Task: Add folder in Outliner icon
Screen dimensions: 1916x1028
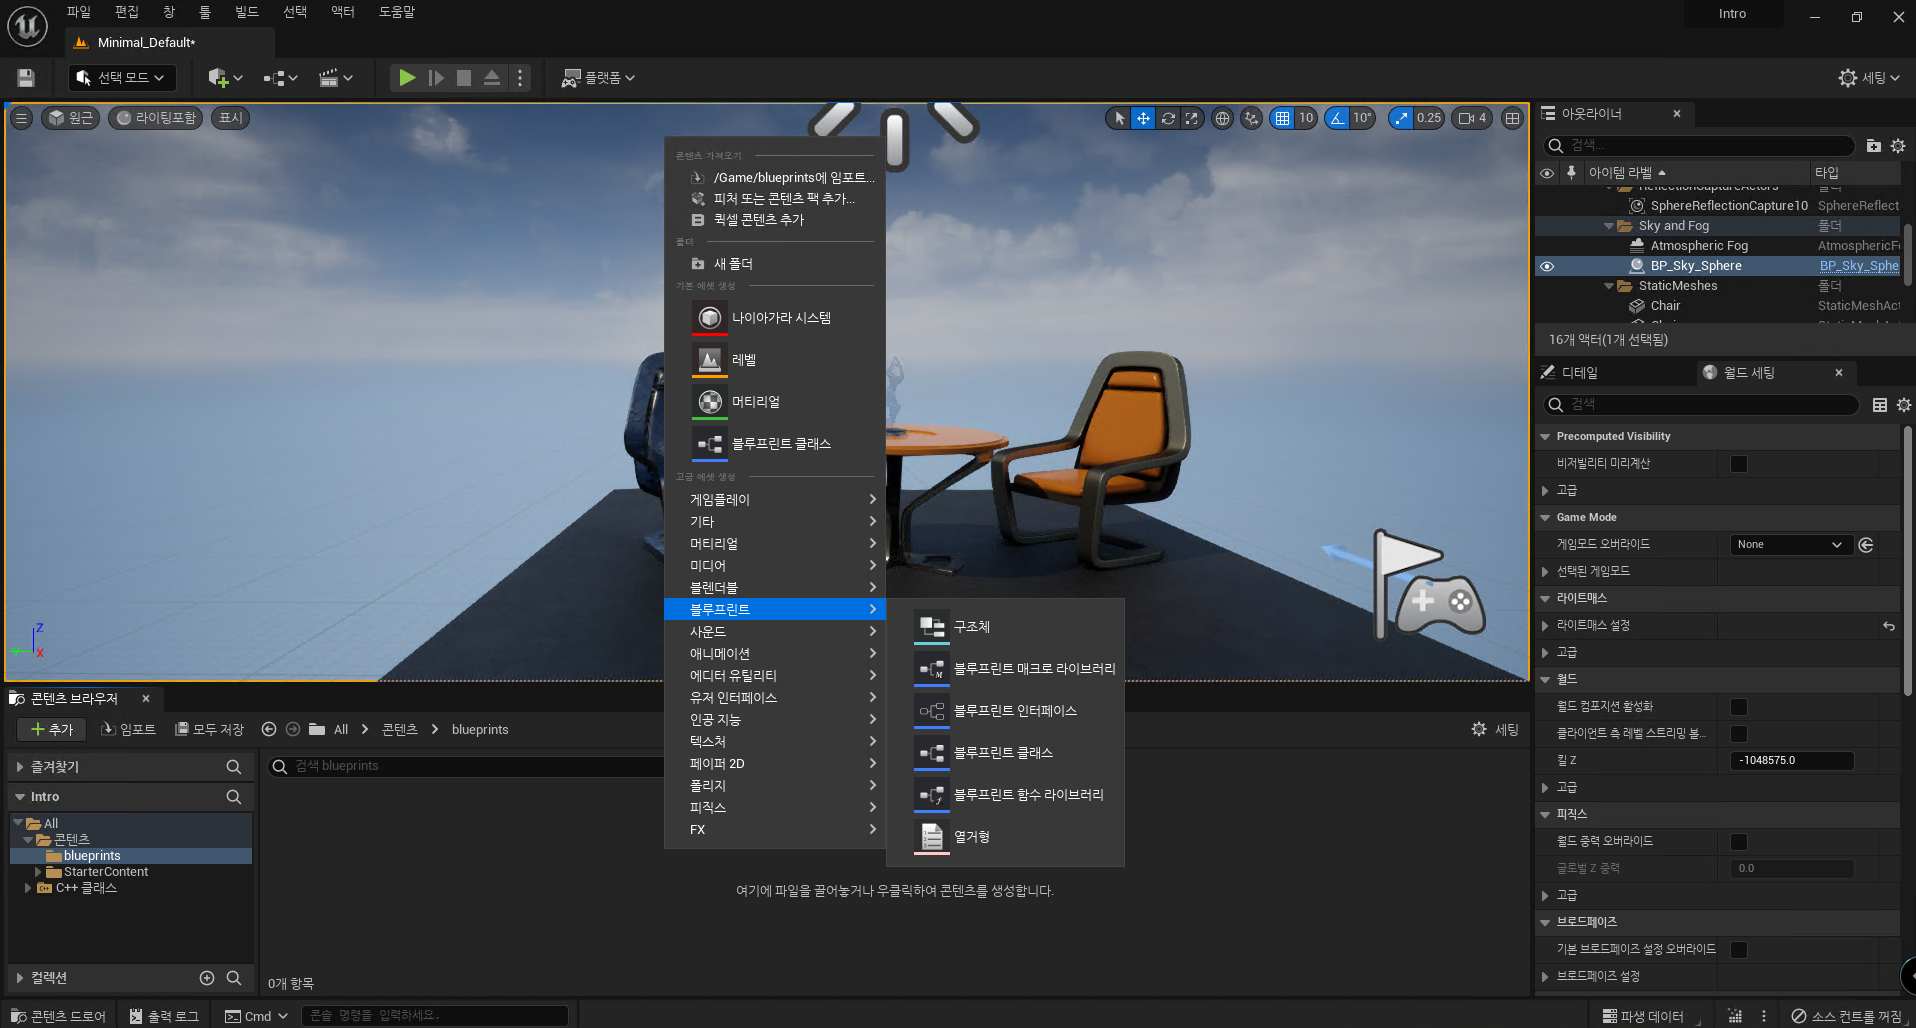Action: click(x=1873, y=146)
